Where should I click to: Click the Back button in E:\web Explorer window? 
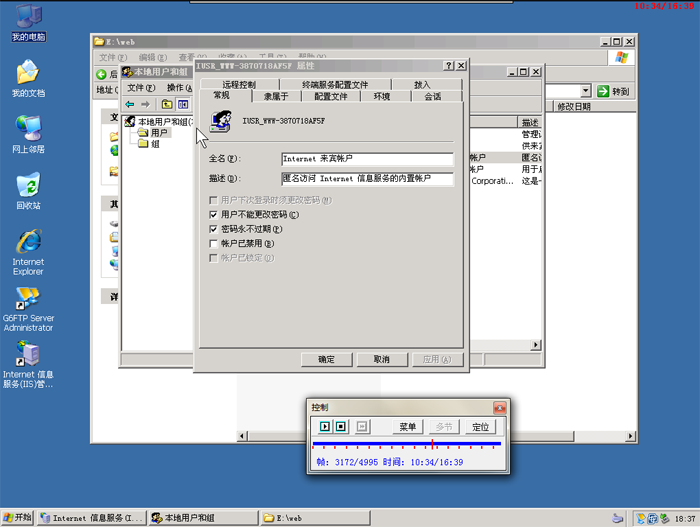106,74
